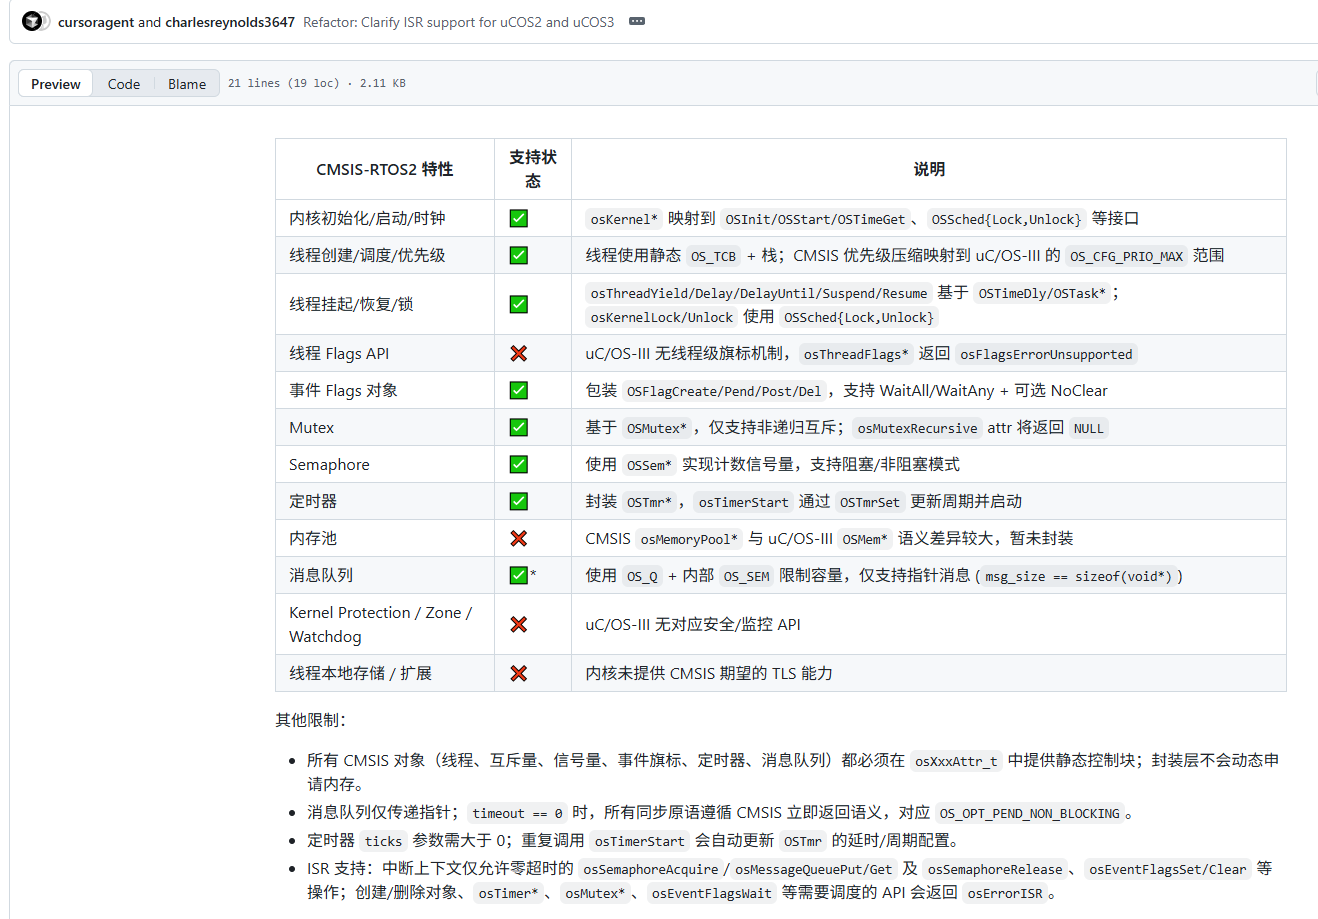
Task: Click the green checkmark in 线程创建/调度/优先级 row
Action: pos(518,254)
